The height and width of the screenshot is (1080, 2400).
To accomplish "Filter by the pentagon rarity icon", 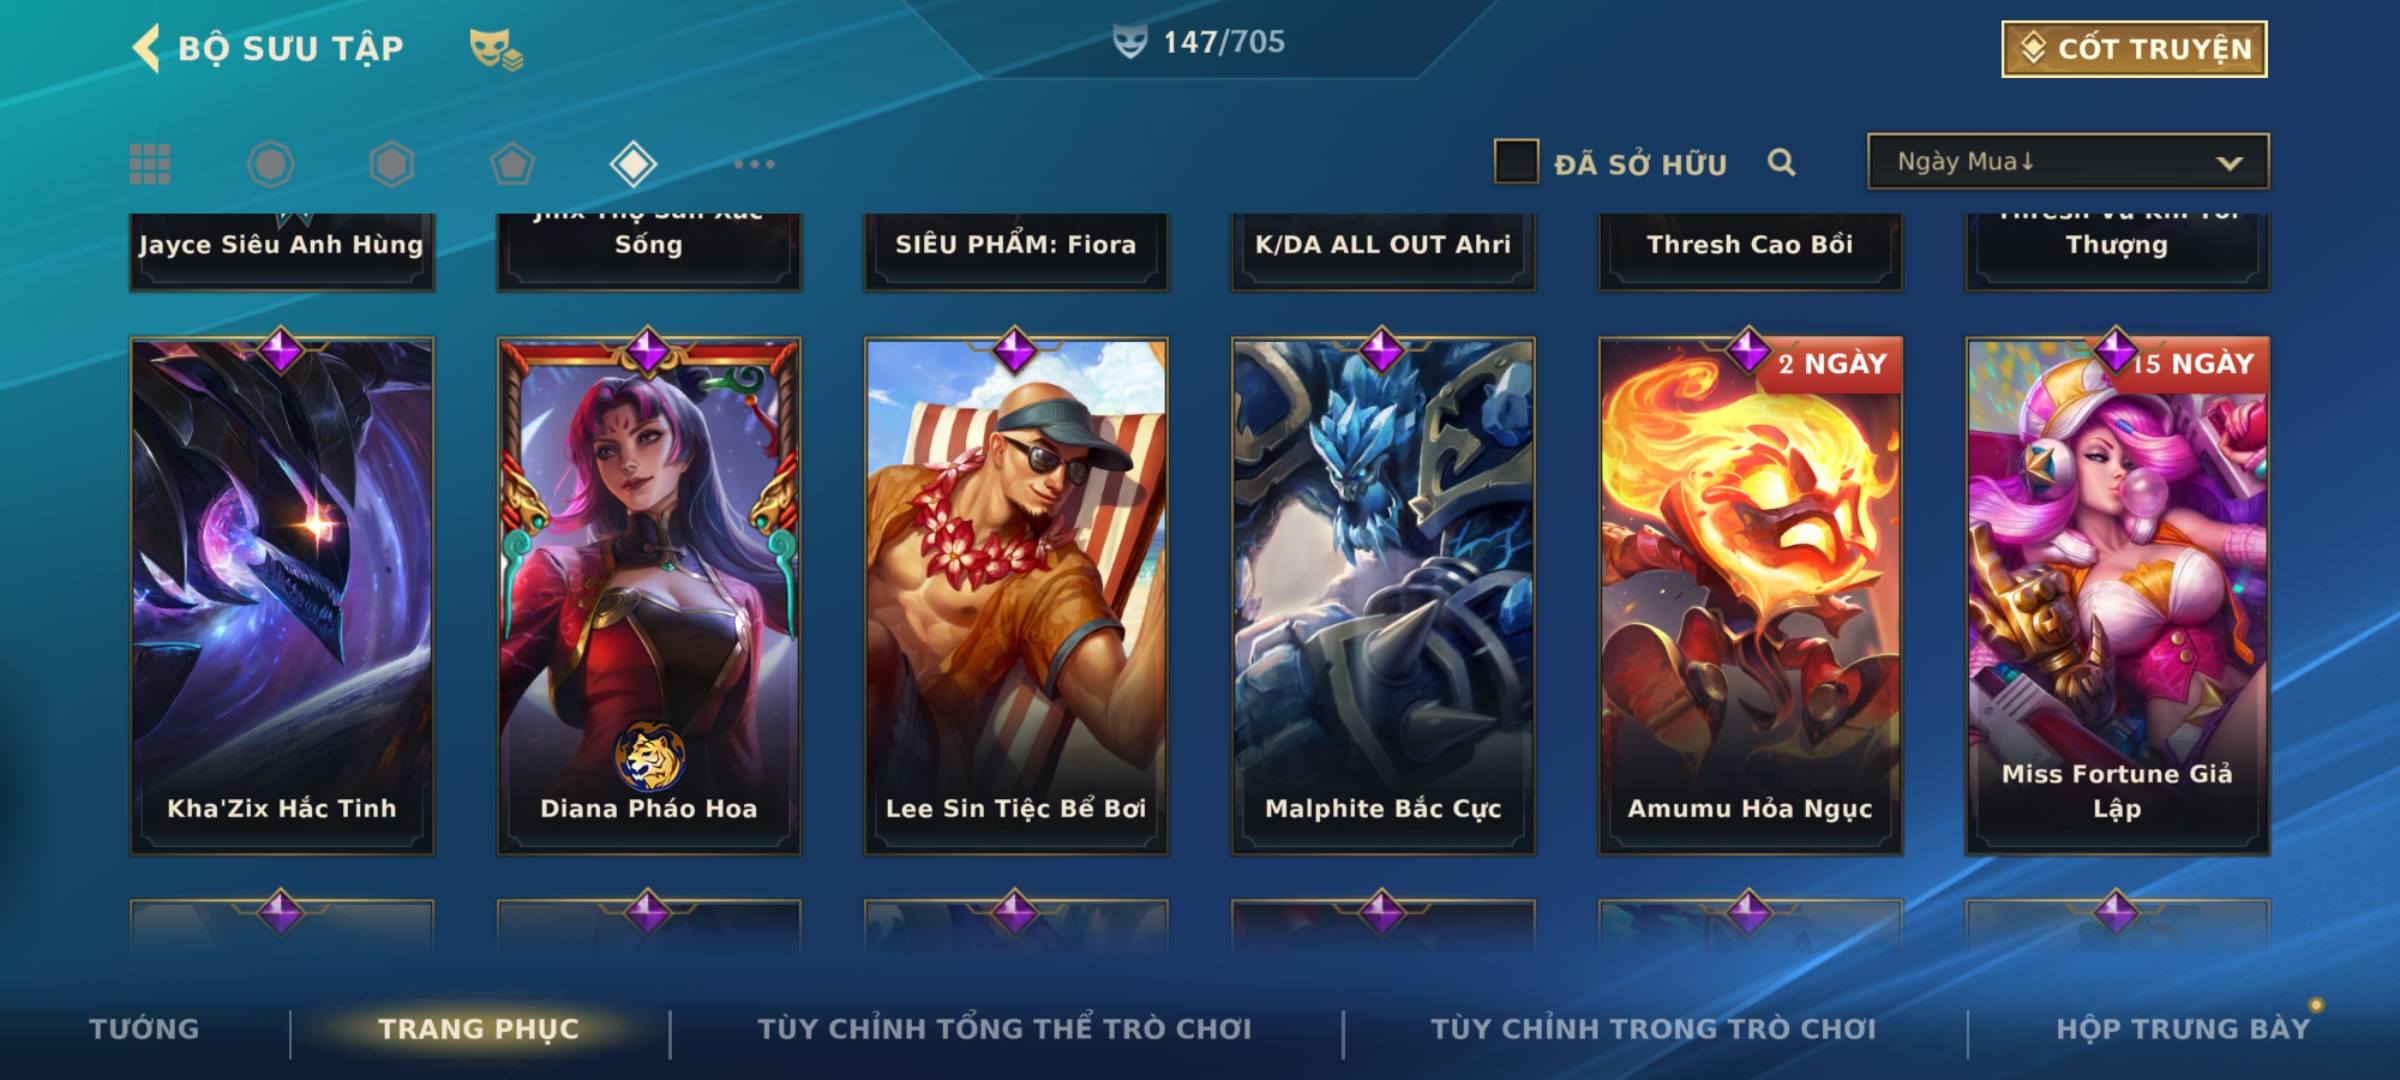I will (x=512, y=164).
